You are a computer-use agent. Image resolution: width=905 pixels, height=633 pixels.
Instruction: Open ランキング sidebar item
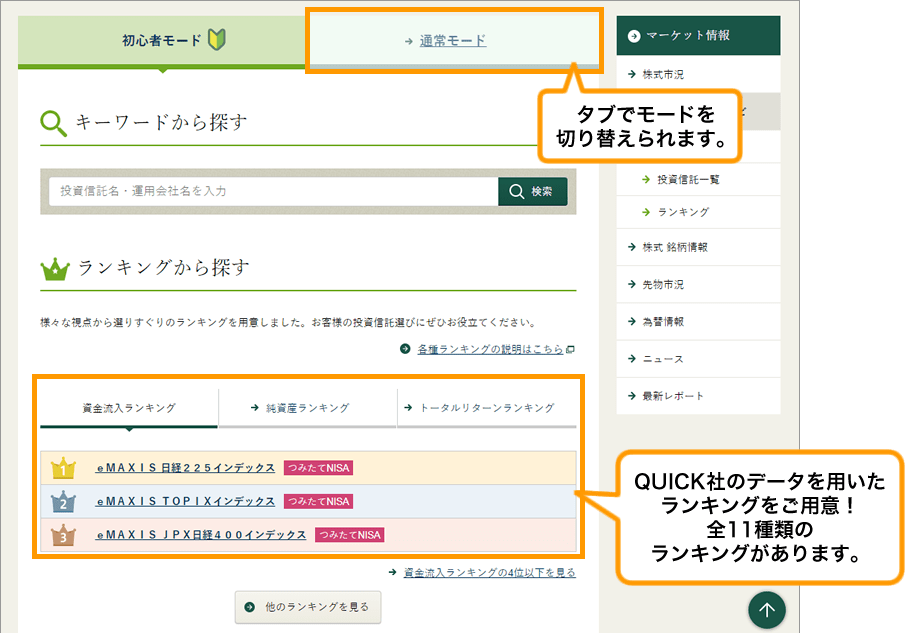click(x=698, y=212)
